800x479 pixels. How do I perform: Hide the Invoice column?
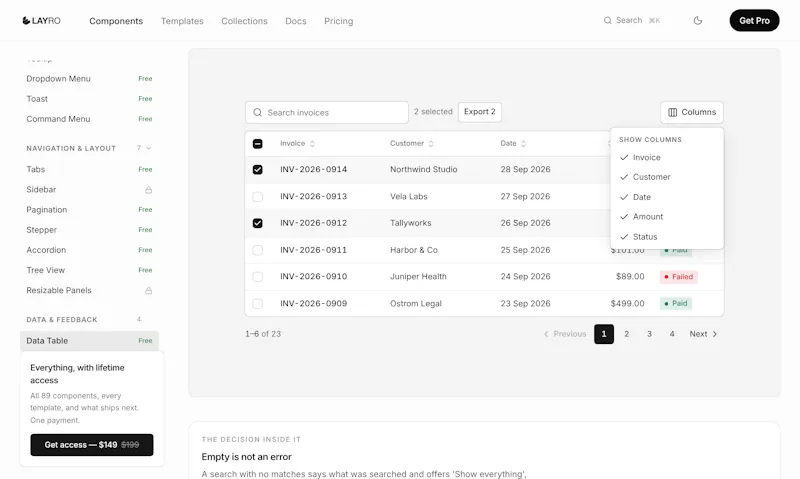coord(667,158)
